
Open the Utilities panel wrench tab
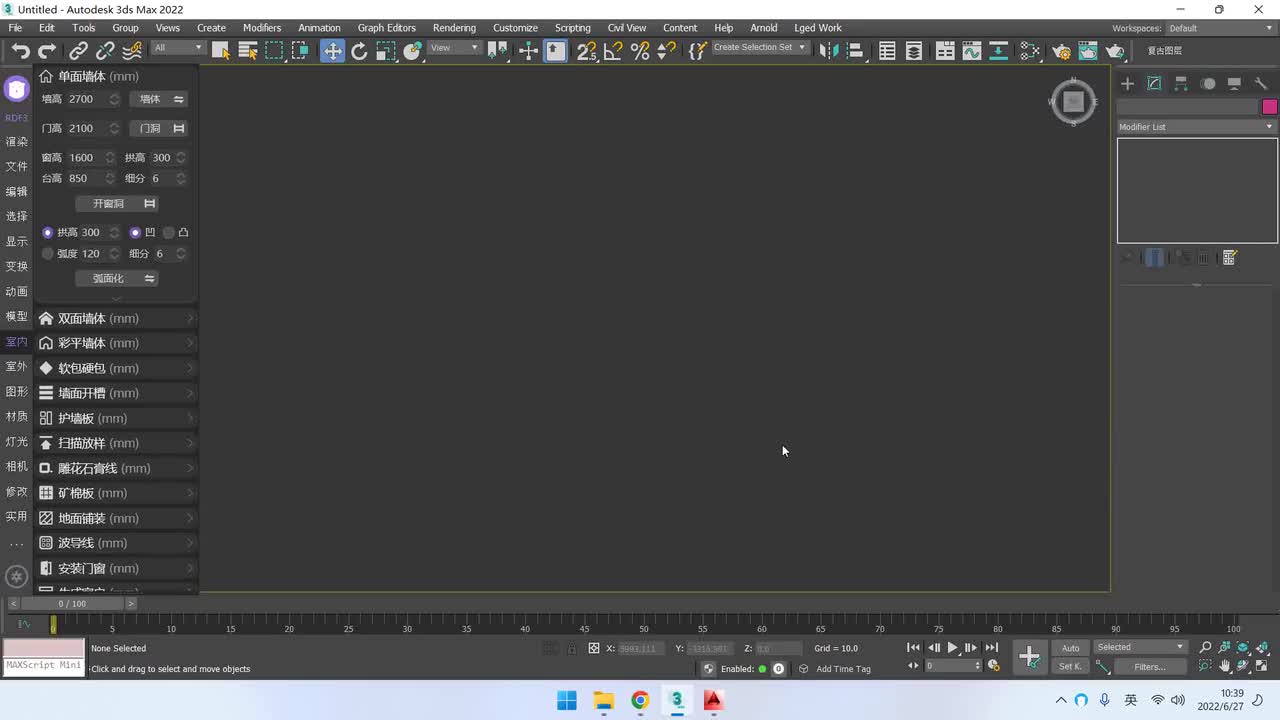click(1261, 84)
